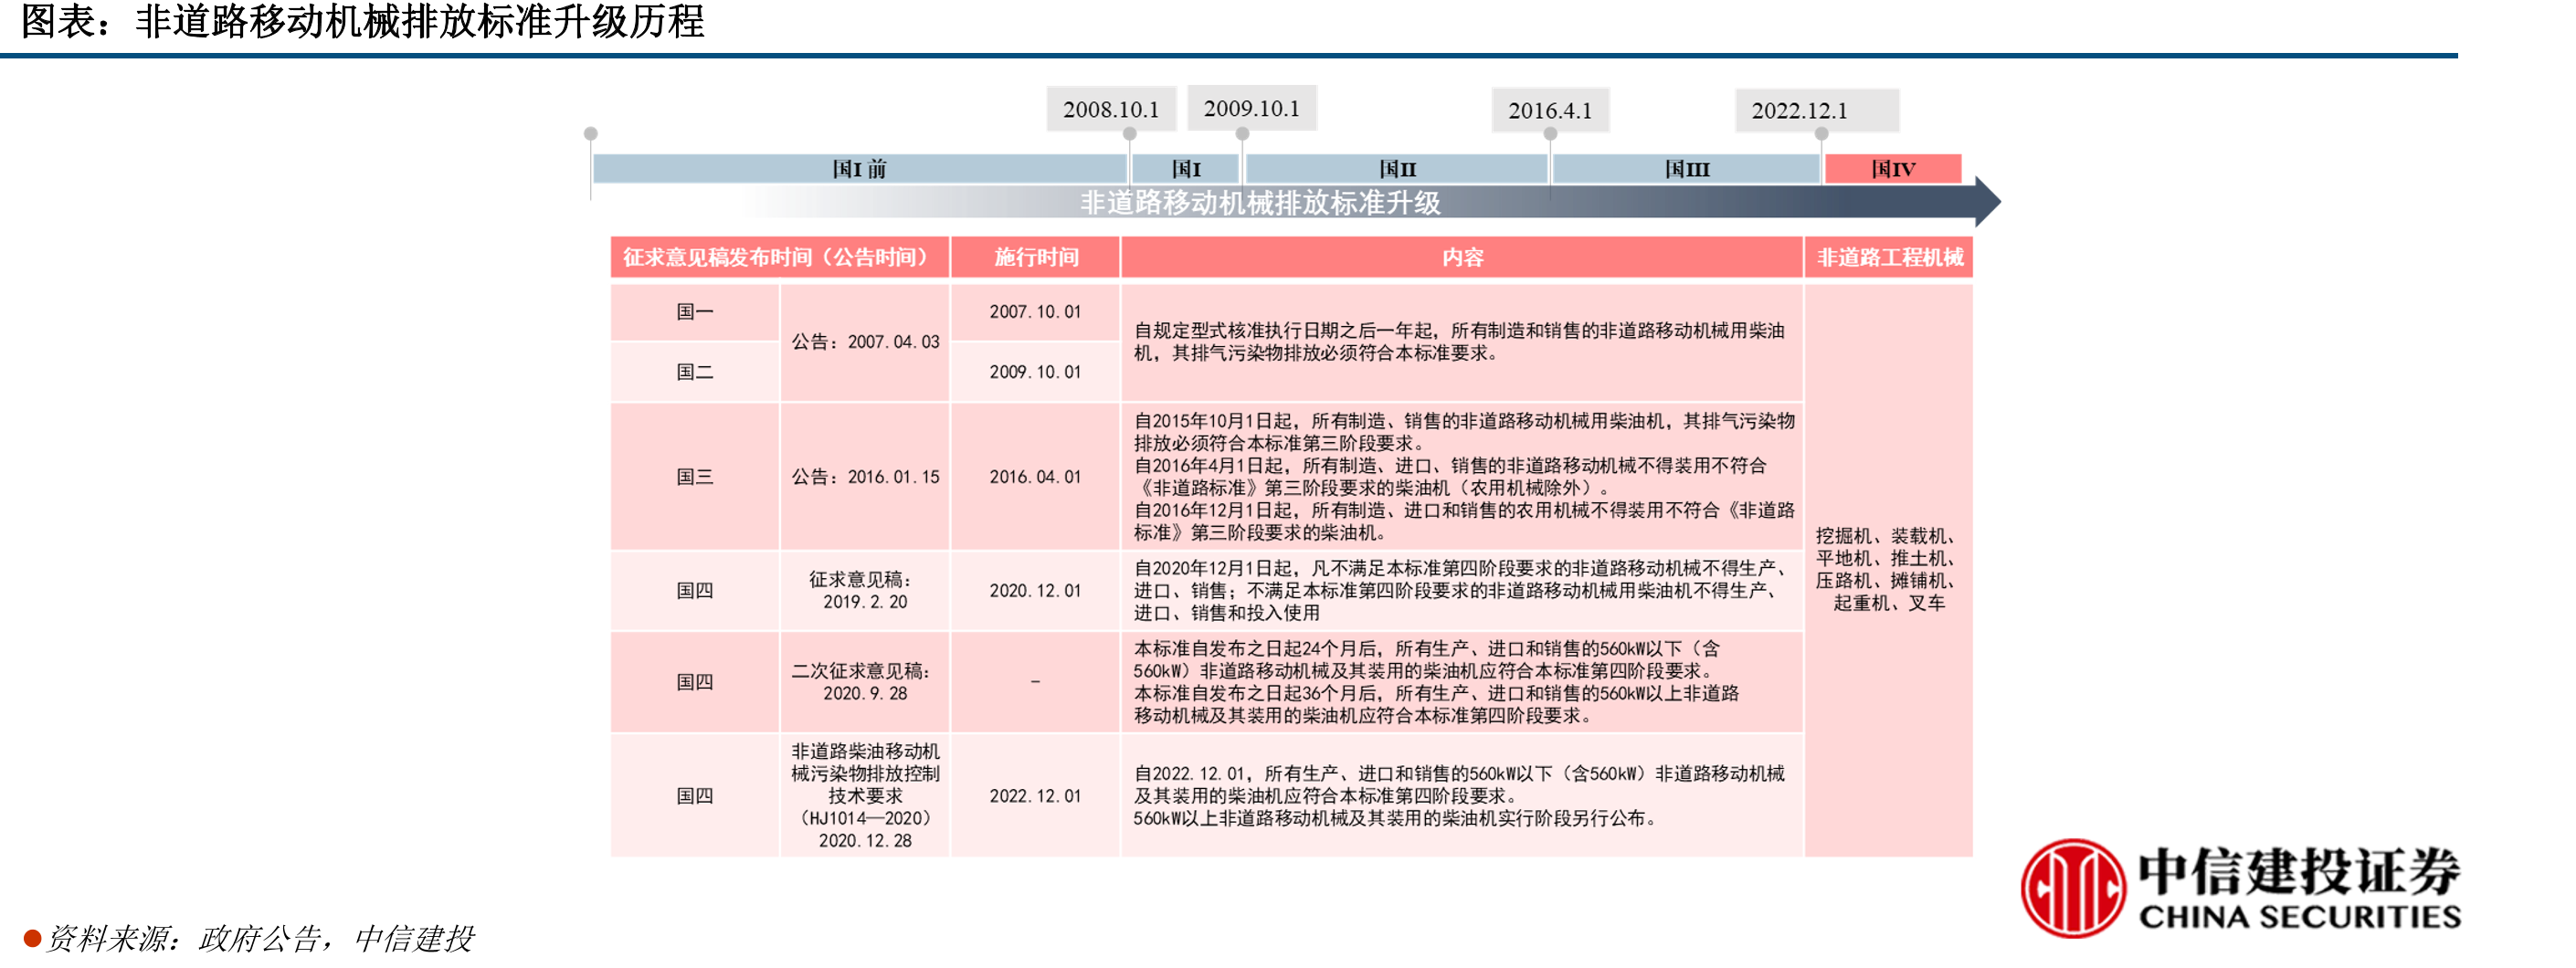Select the red 国IV timeline segment
This screenshot has height=968, width=2576.
click(1892, 169)
